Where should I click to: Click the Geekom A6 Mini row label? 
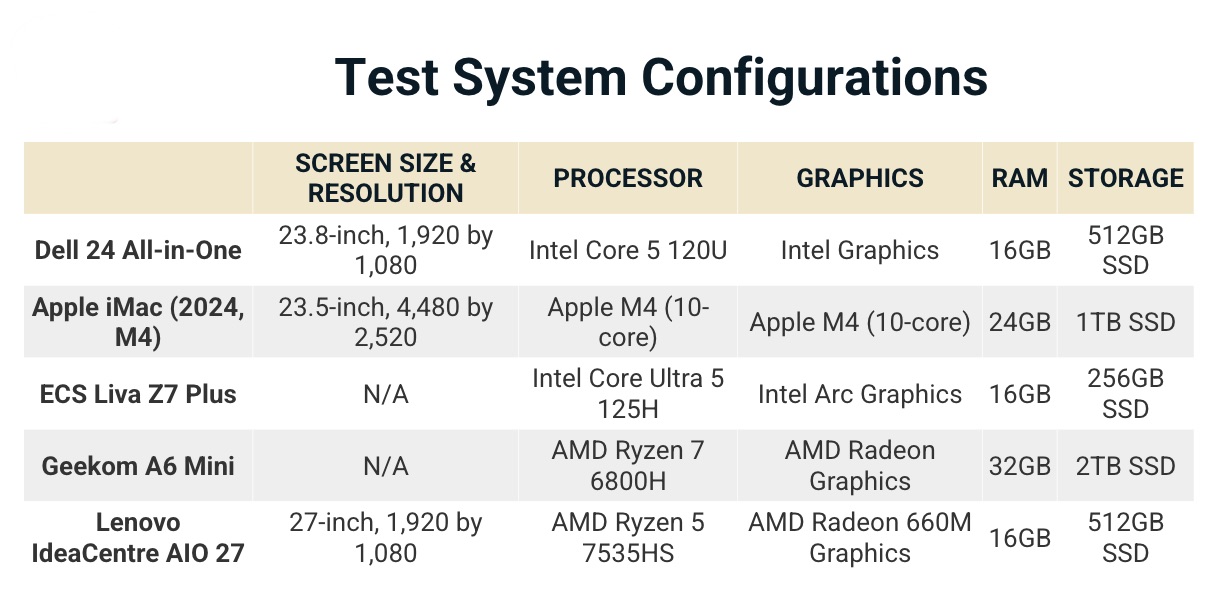(x=140, y=466)
